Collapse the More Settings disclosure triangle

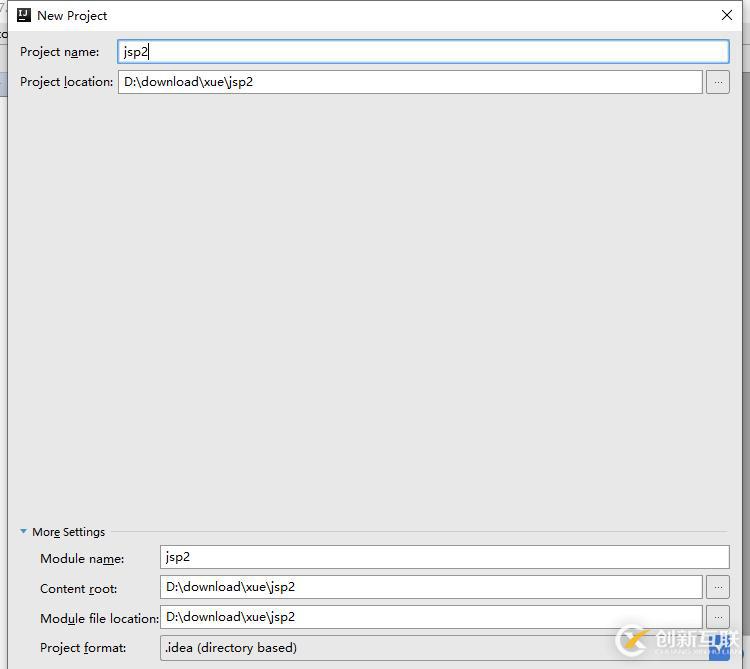[x=23, y=531]
